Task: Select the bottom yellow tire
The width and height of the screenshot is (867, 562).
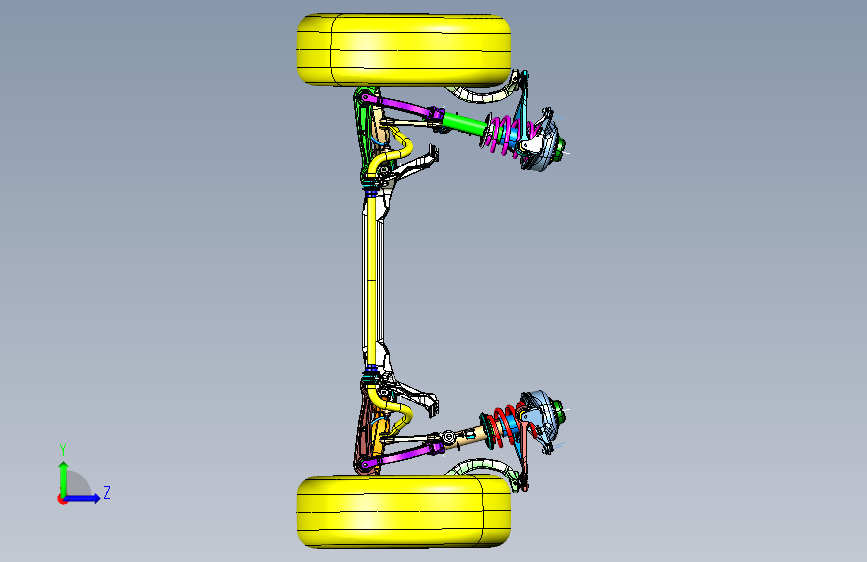Action: tap(404, 512)
